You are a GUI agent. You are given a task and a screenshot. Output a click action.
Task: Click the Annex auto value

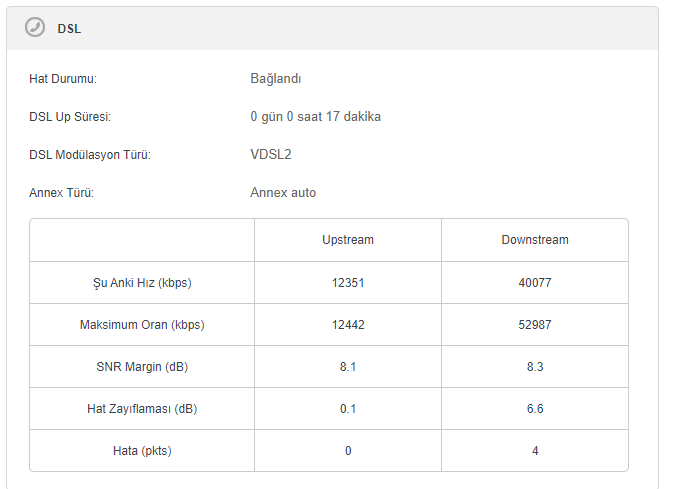coord(283,193)
